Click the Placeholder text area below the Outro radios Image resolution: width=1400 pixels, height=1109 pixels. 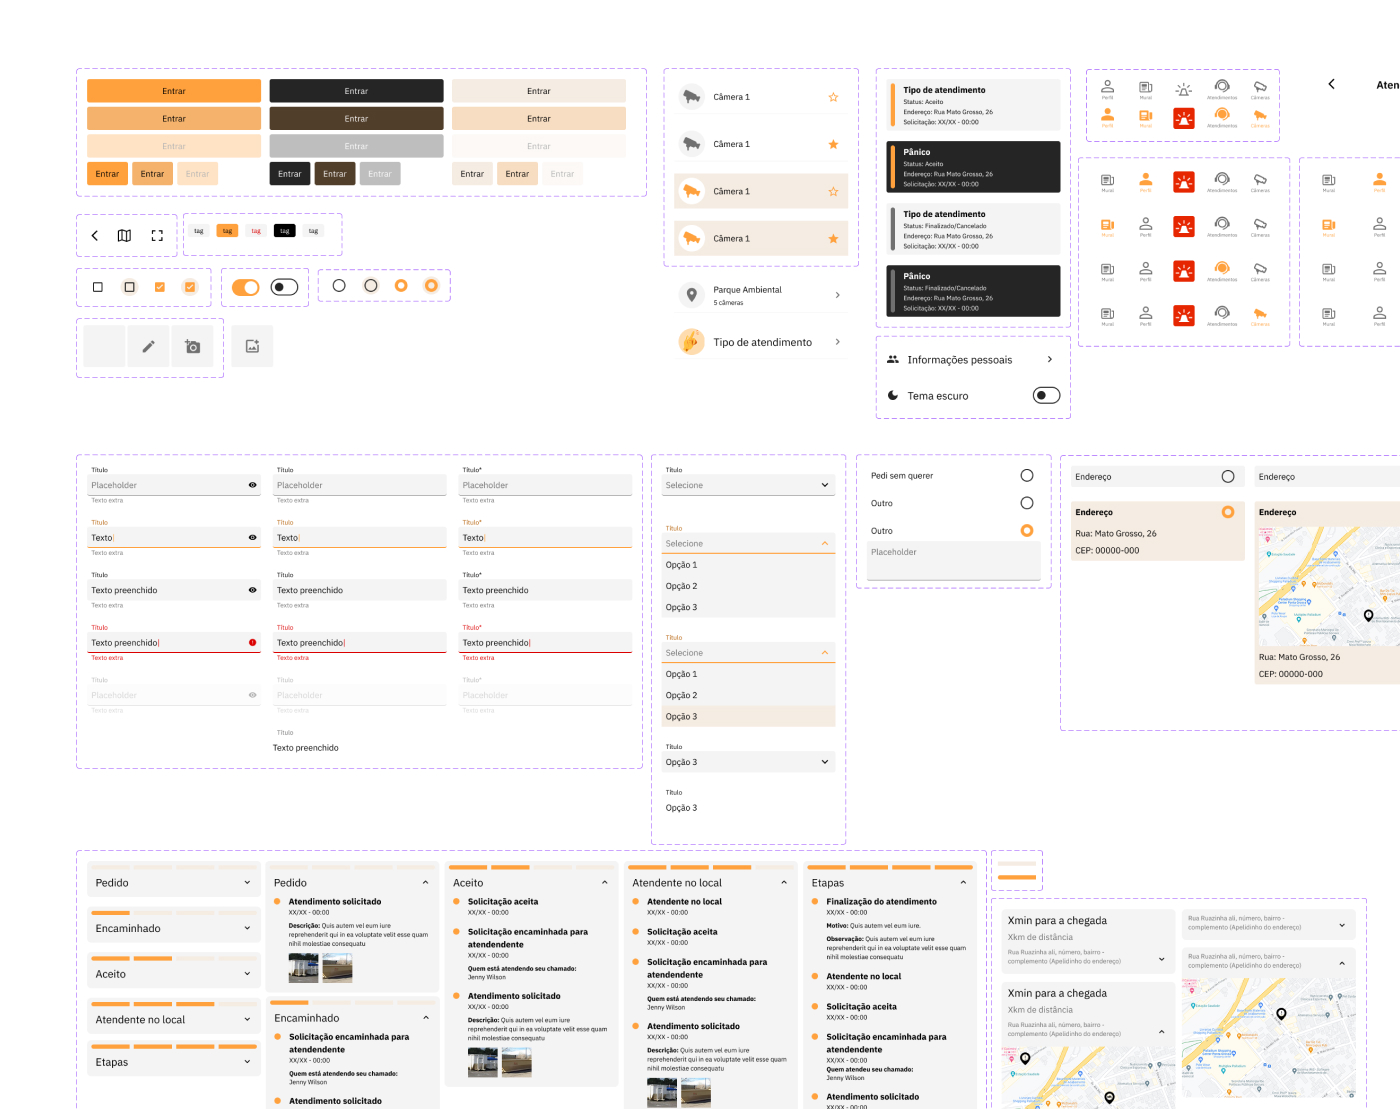click(x=954, y=560)
